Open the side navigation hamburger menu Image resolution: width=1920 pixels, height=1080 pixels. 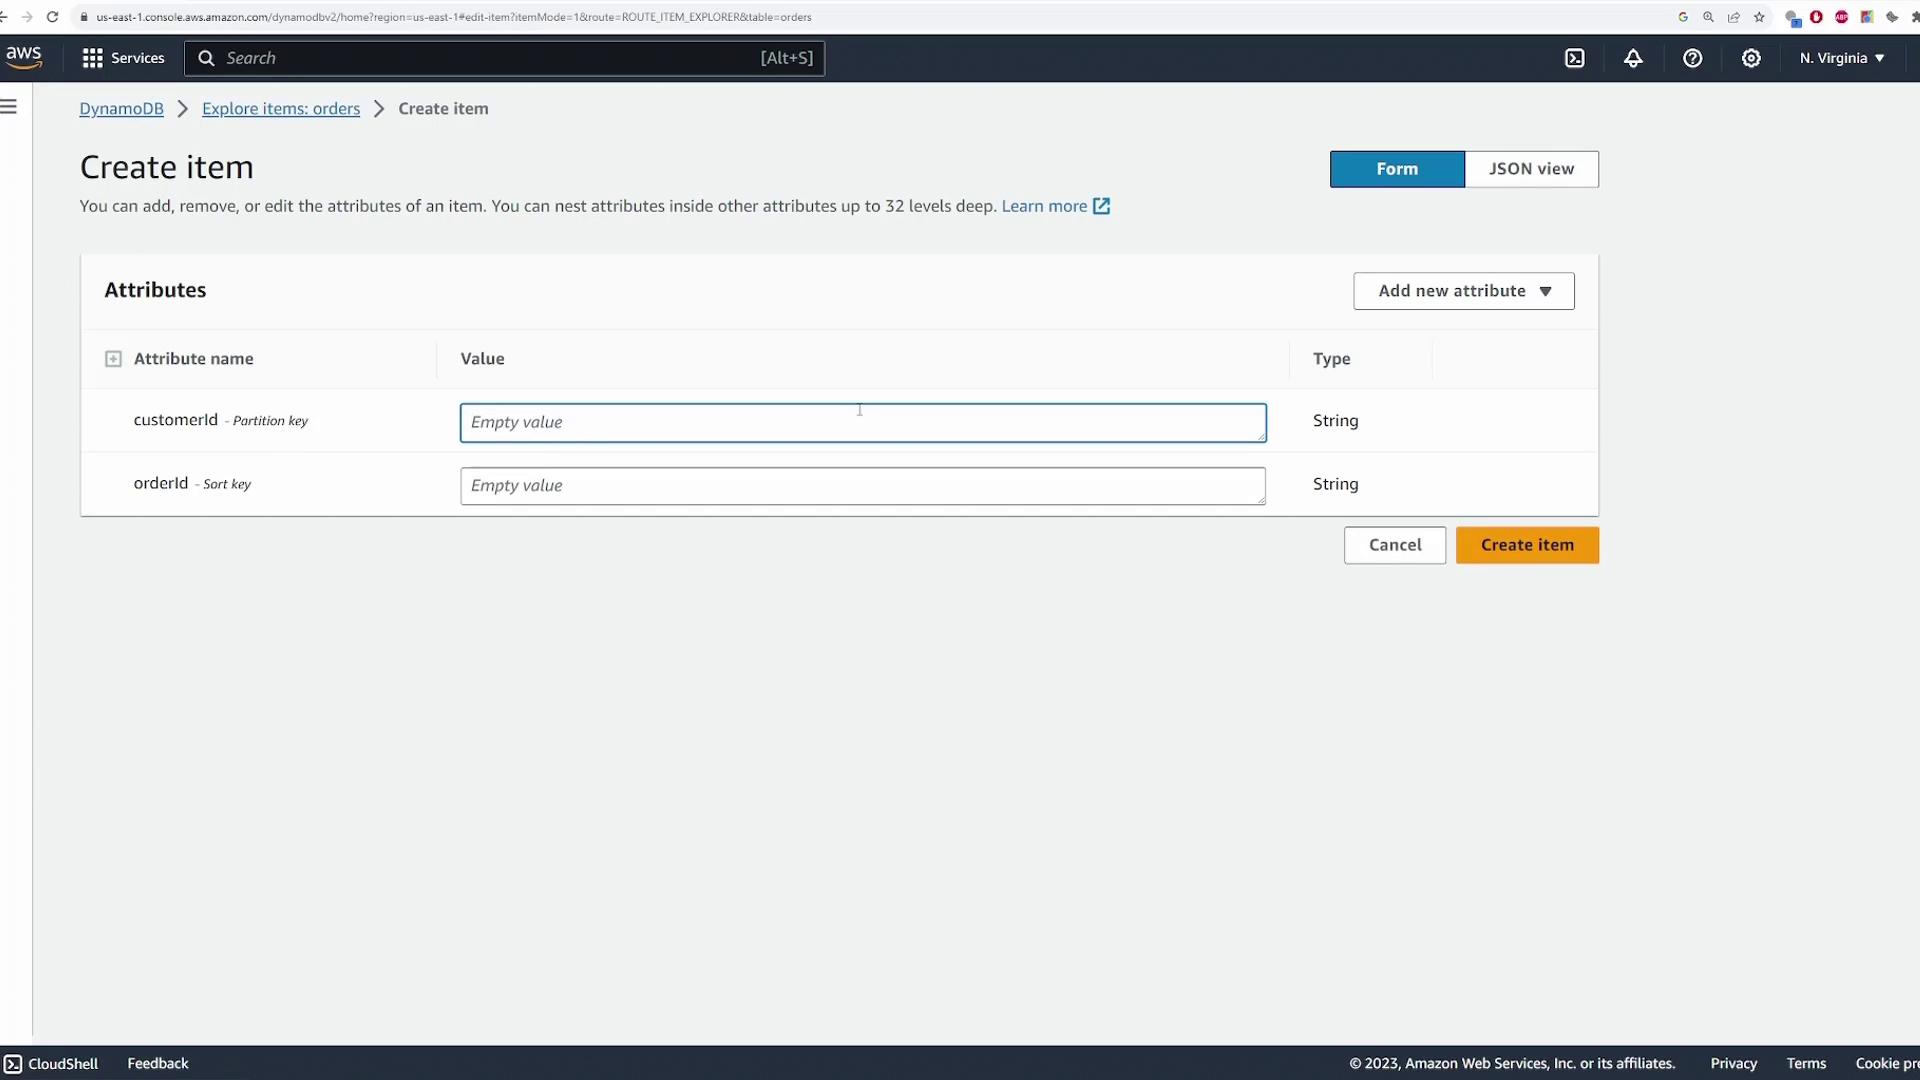click(x=9, y=107)
